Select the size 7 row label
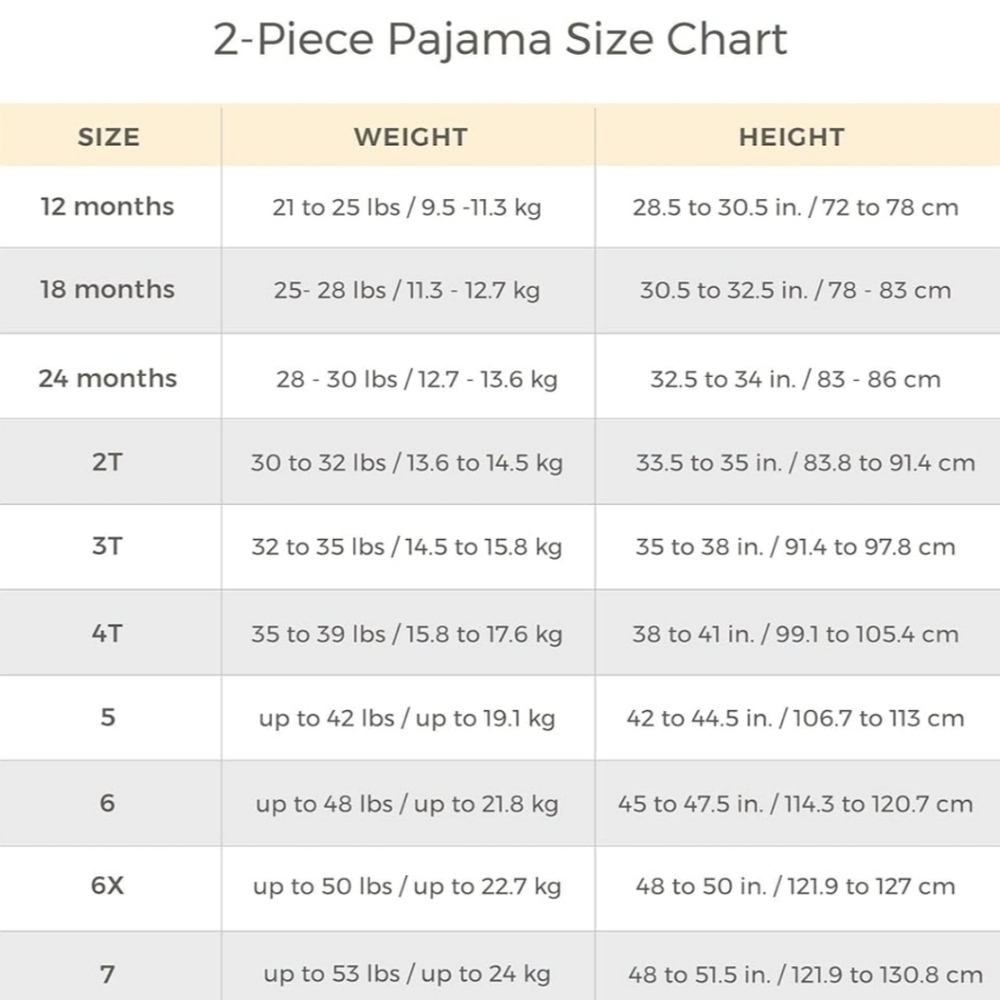 coord(108,974)
